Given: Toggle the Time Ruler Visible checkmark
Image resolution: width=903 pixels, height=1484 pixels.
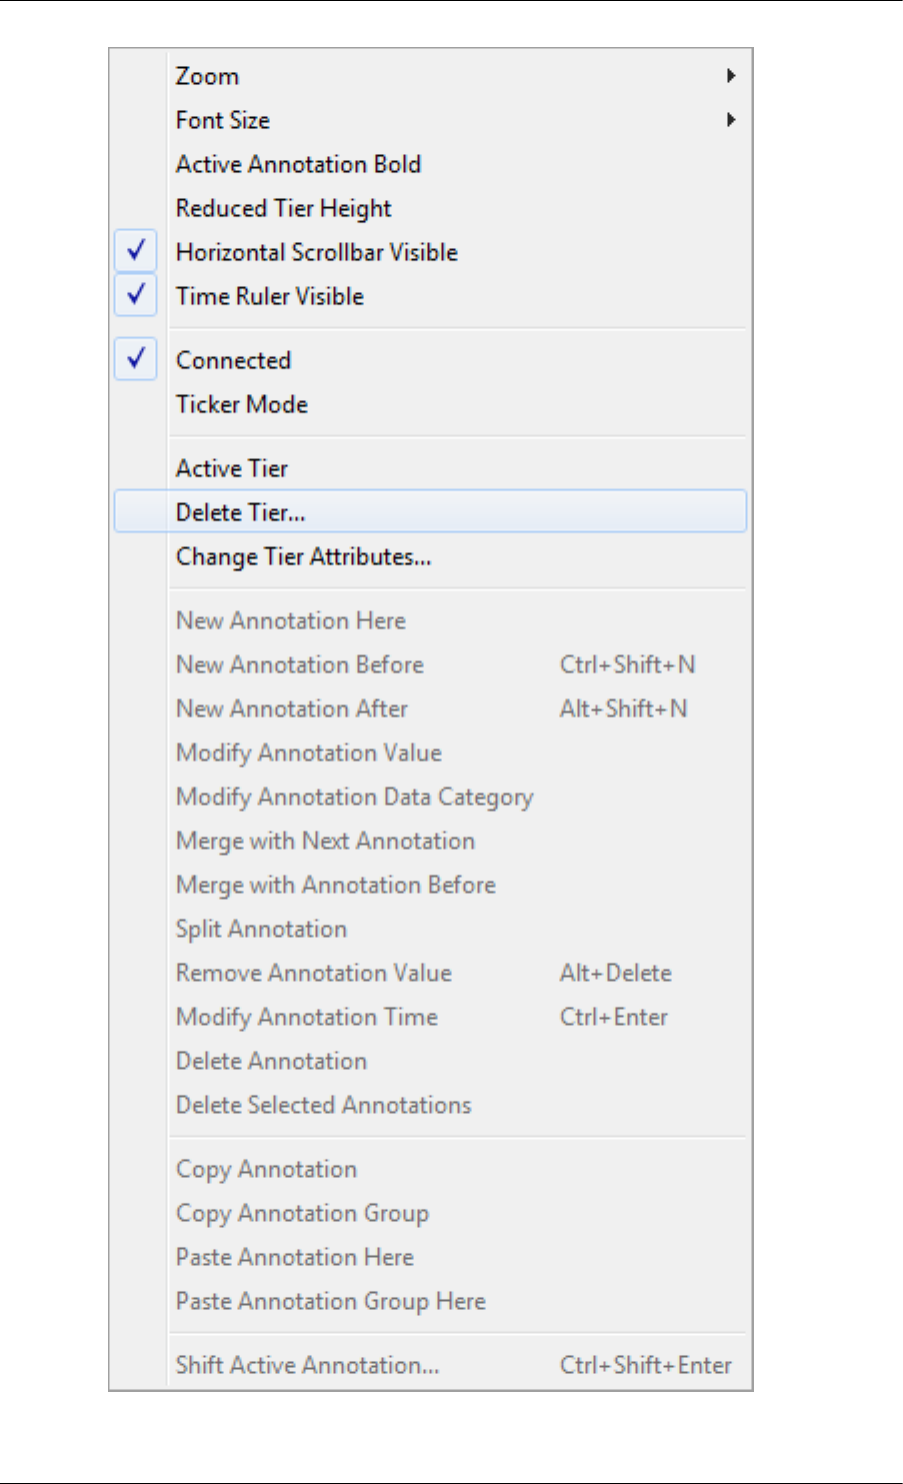Looking at the screenshot, I should pos(136,295).
